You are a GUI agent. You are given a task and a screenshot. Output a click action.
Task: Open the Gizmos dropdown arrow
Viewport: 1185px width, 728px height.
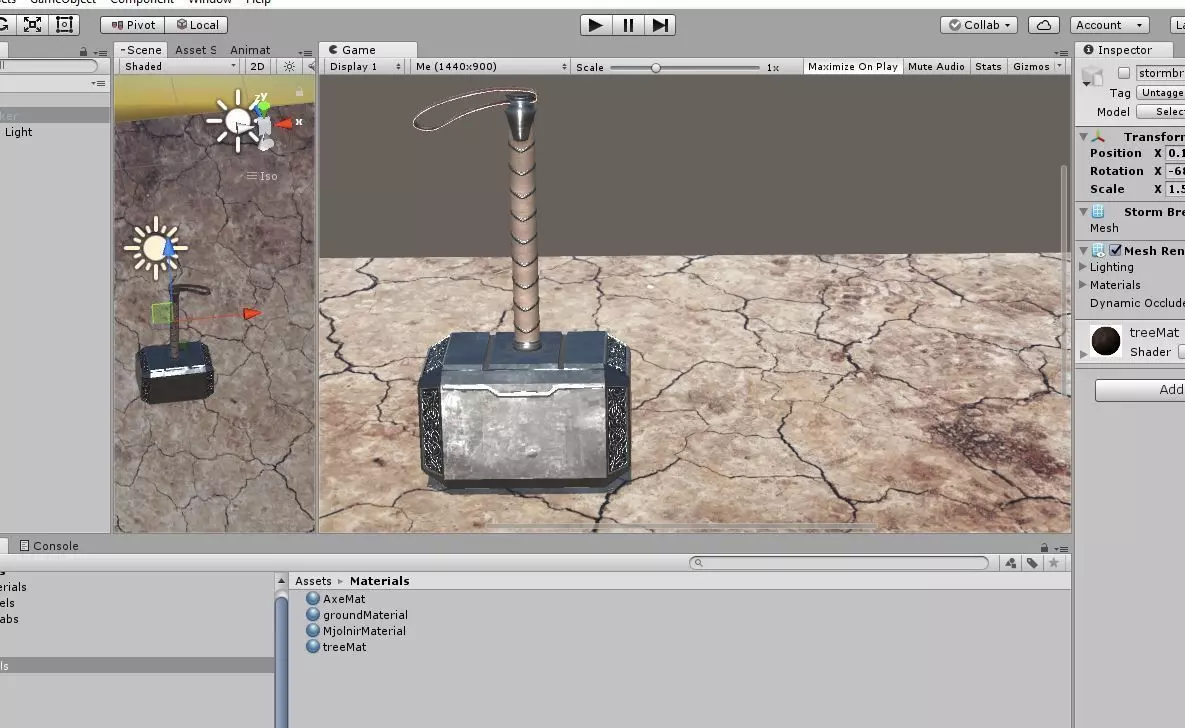[1059, 67]
